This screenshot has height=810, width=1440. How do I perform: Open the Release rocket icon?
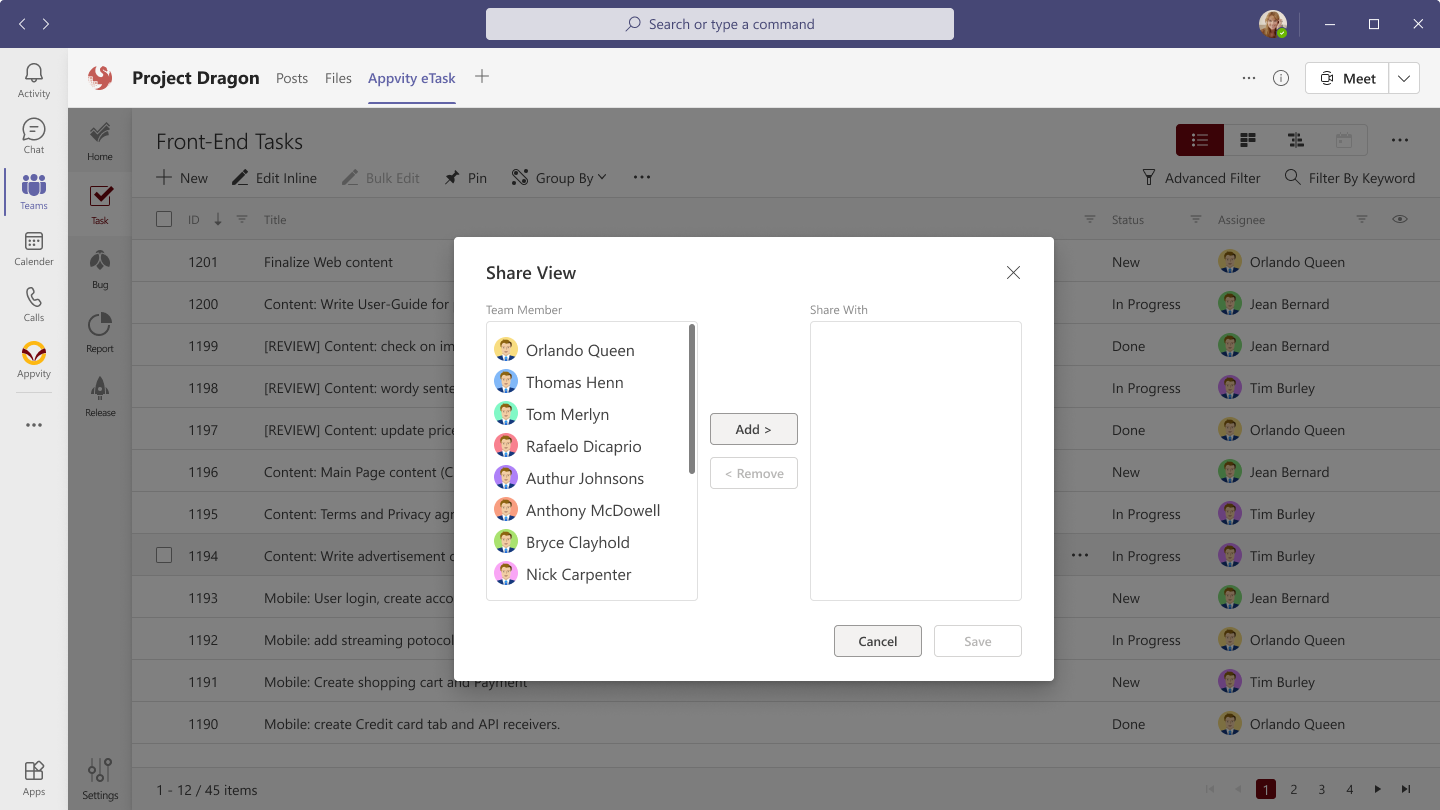100,396
